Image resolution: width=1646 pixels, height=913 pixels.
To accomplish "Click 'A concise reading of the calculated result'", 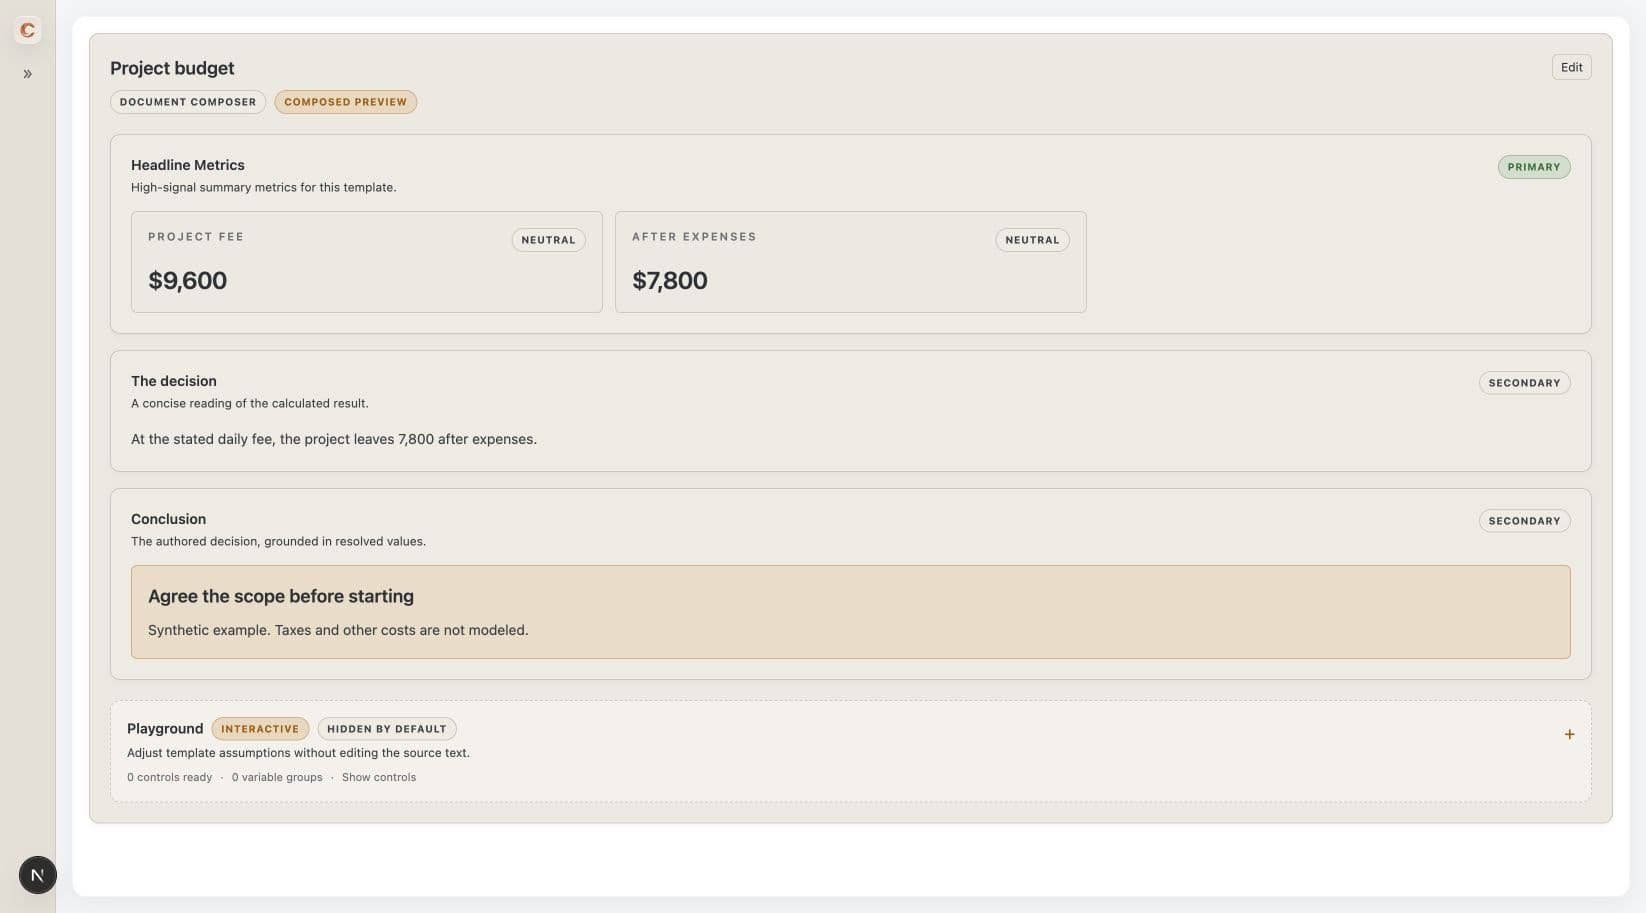I will pyautogui.click(x=250, y=403).
